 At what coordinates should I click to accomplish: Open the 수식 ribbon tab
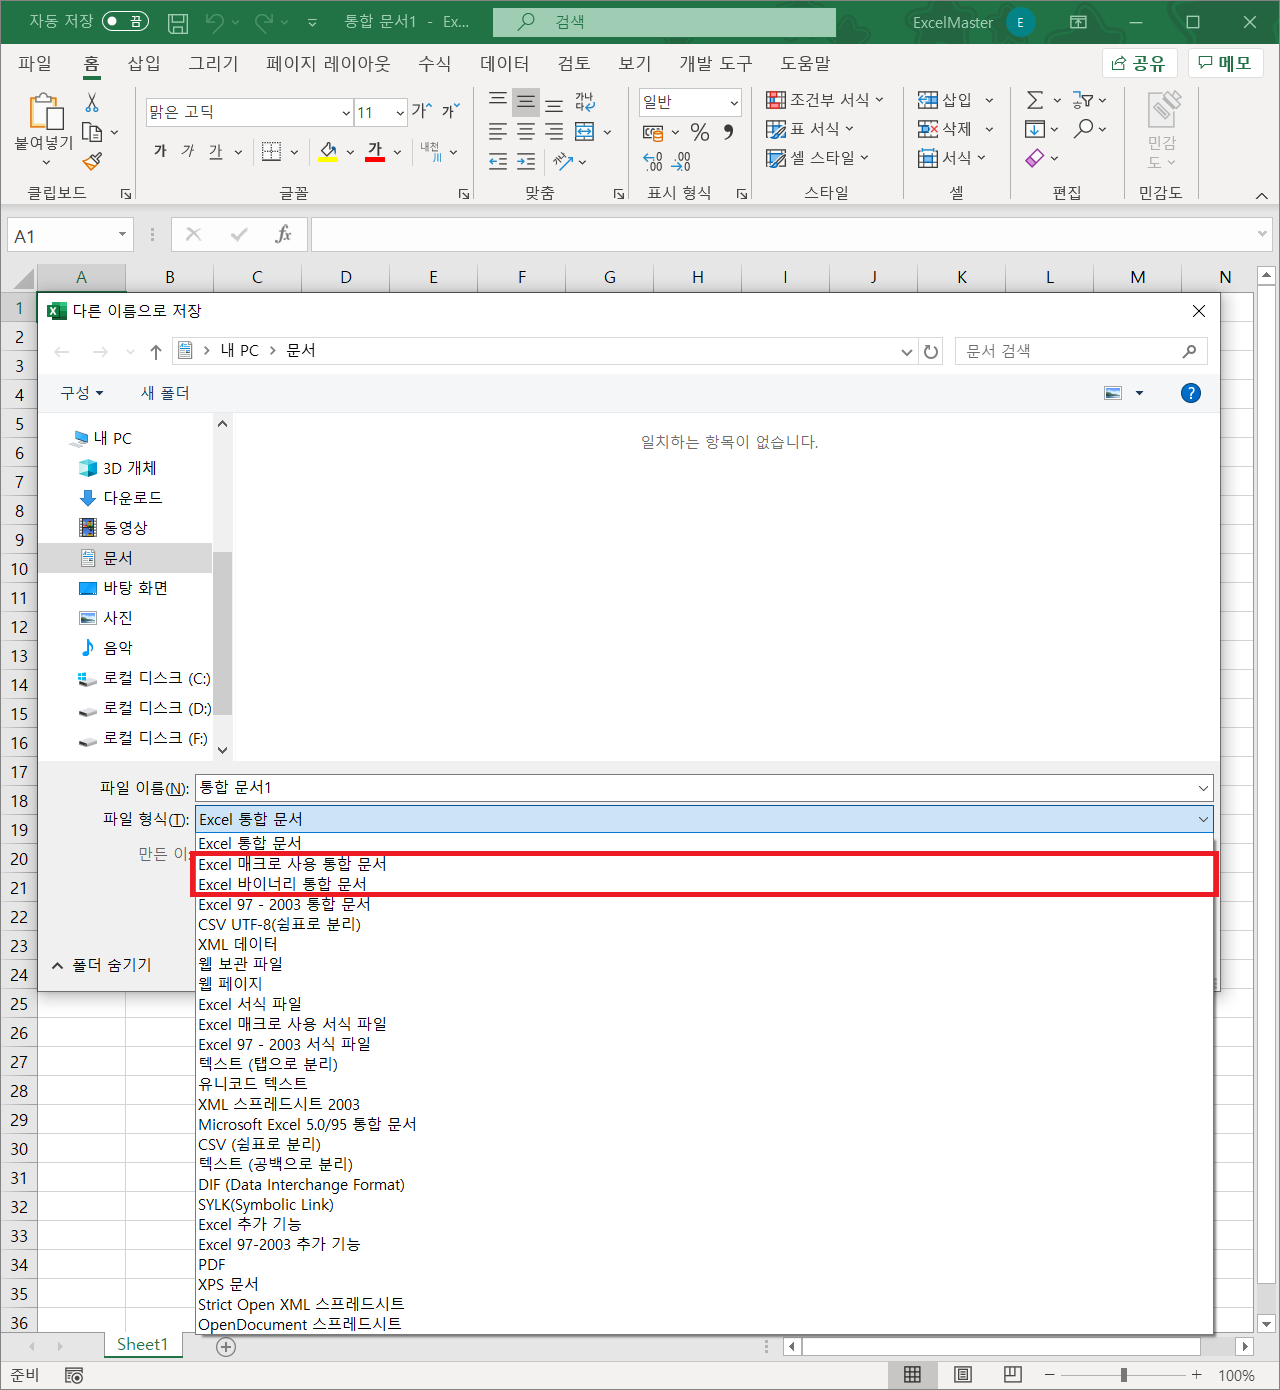pyautogui.click(x=434, y=63)
